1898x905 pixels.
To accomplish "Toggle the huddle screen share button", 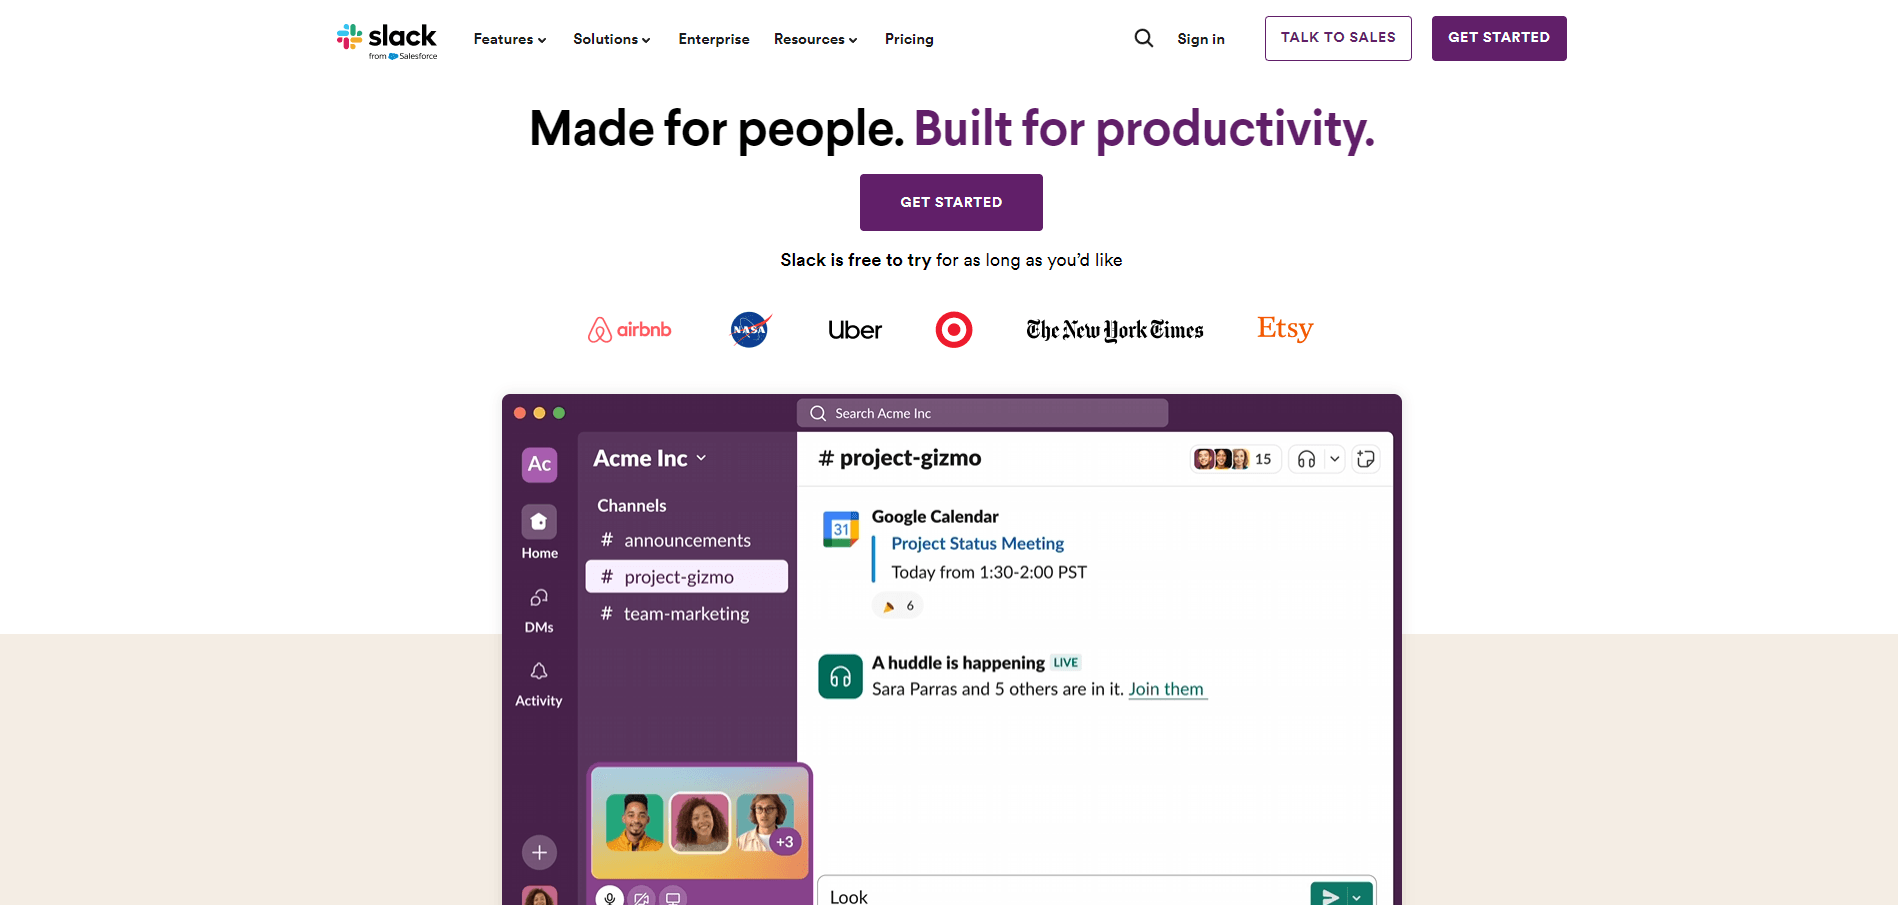I will (x=674, y=897).
